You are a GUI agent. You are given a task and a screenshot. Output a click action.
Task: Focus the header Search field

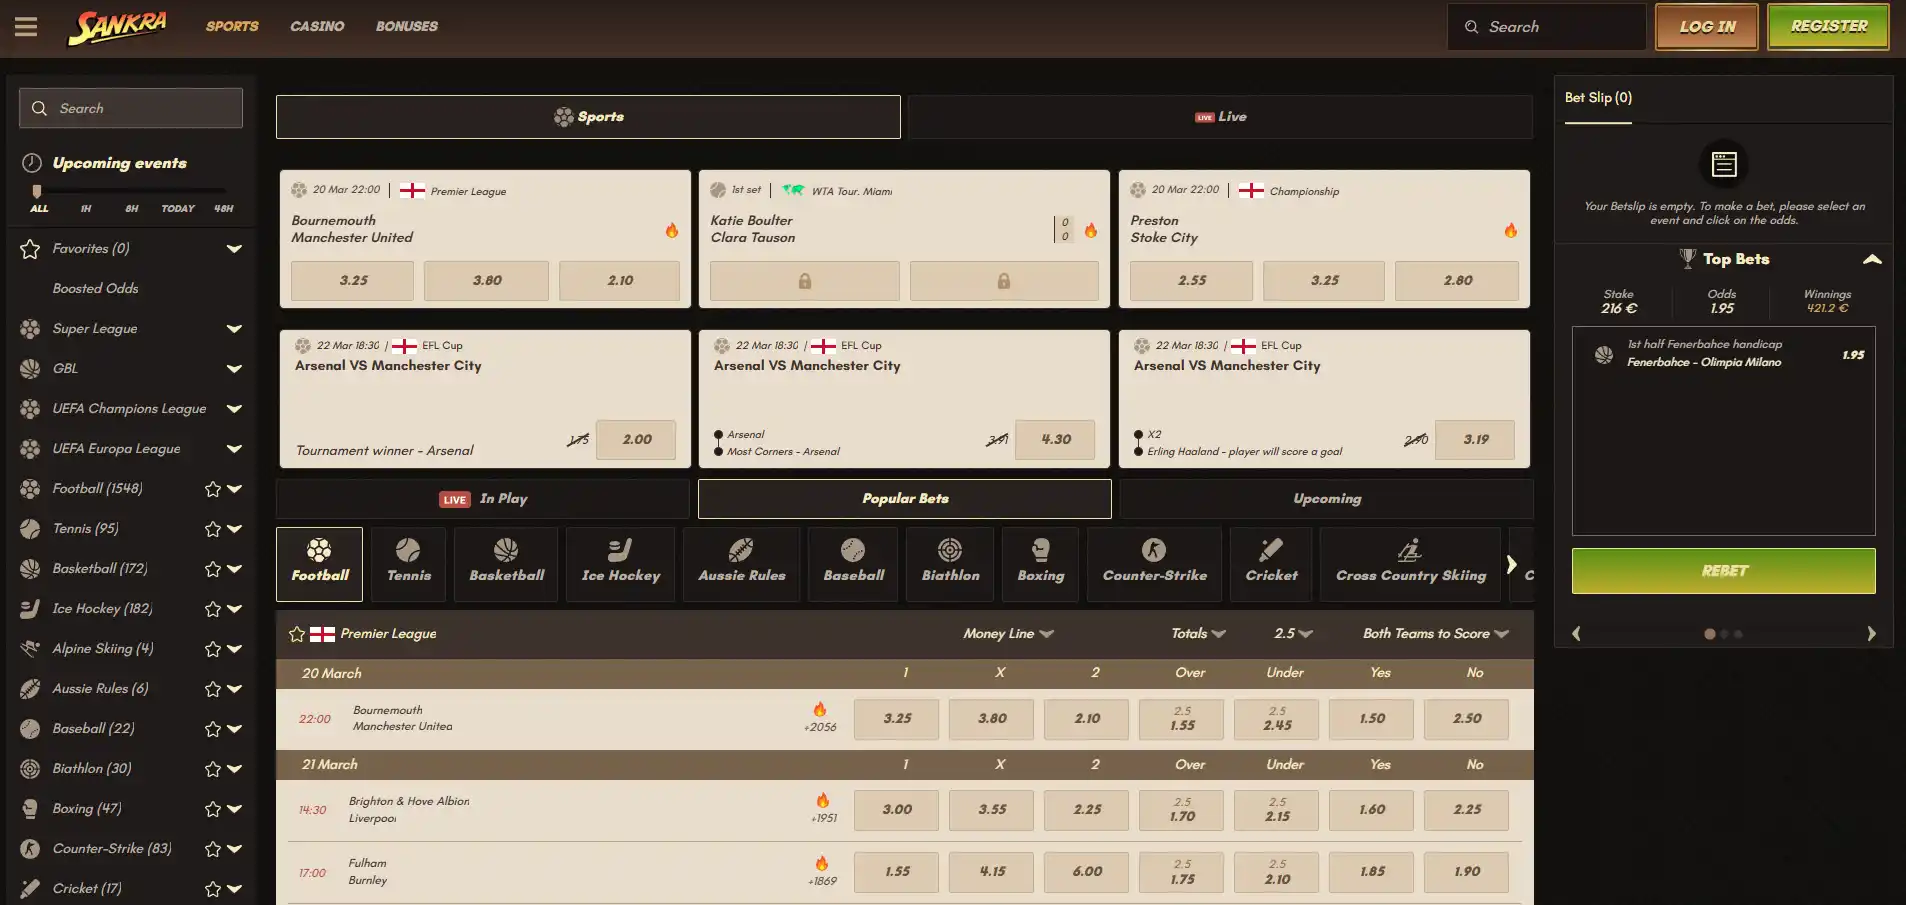(1546, 27)
